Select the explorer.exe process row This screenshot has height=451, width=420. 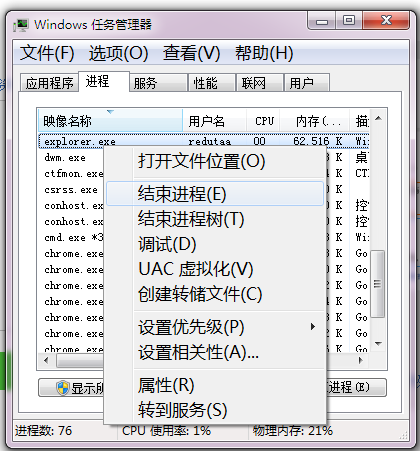[203, 141]
